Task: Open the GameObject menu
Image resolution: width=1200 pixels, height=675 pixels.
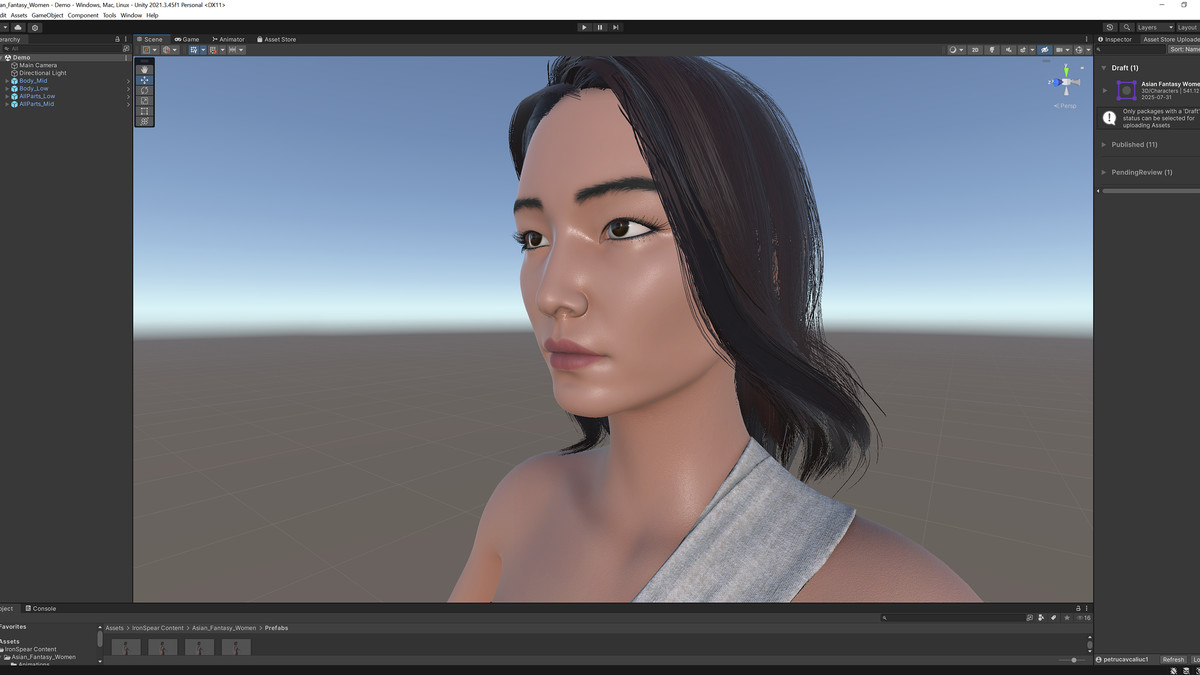Action: tap(47, 15)
